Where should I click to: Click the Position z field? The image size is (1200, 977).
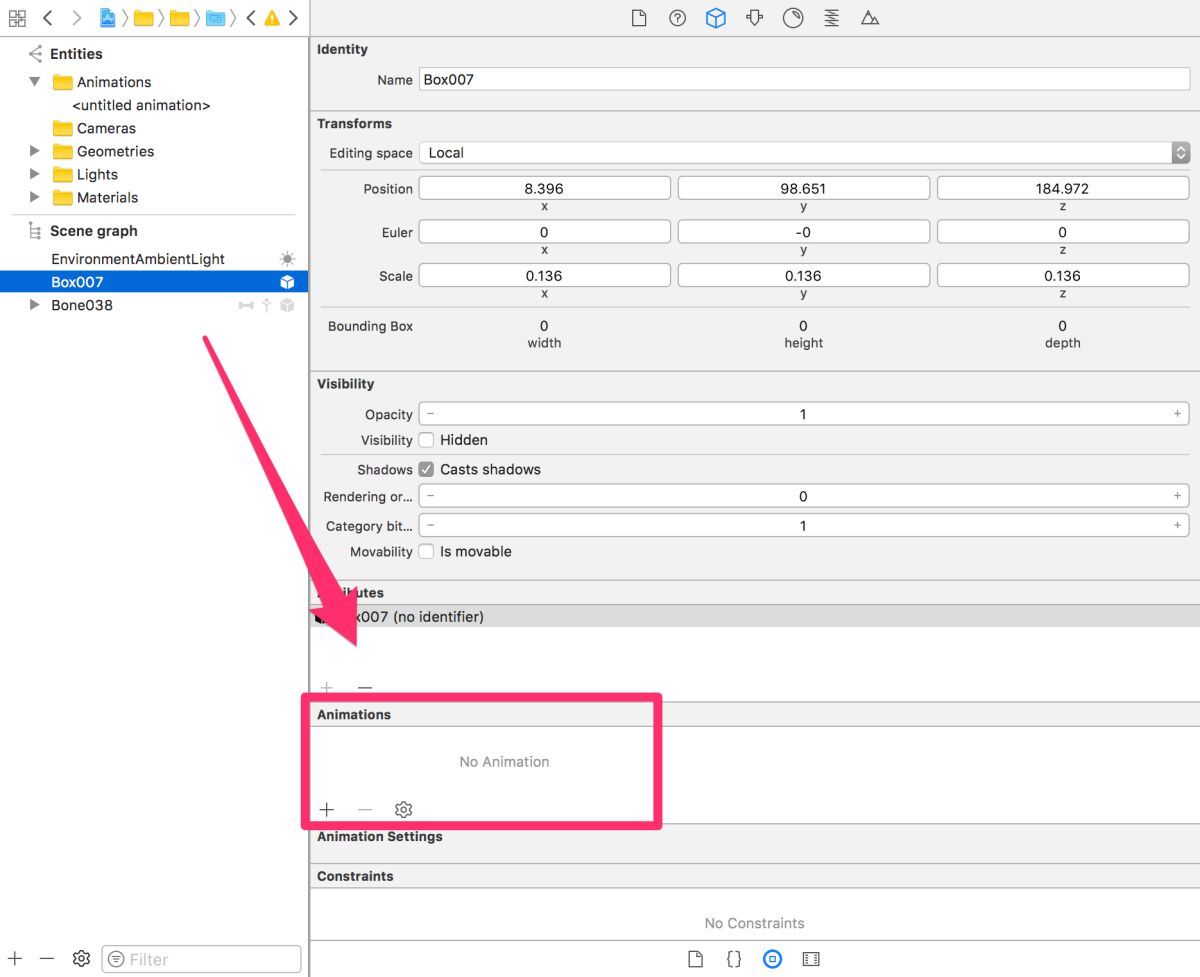click(x=1063, y=188)
